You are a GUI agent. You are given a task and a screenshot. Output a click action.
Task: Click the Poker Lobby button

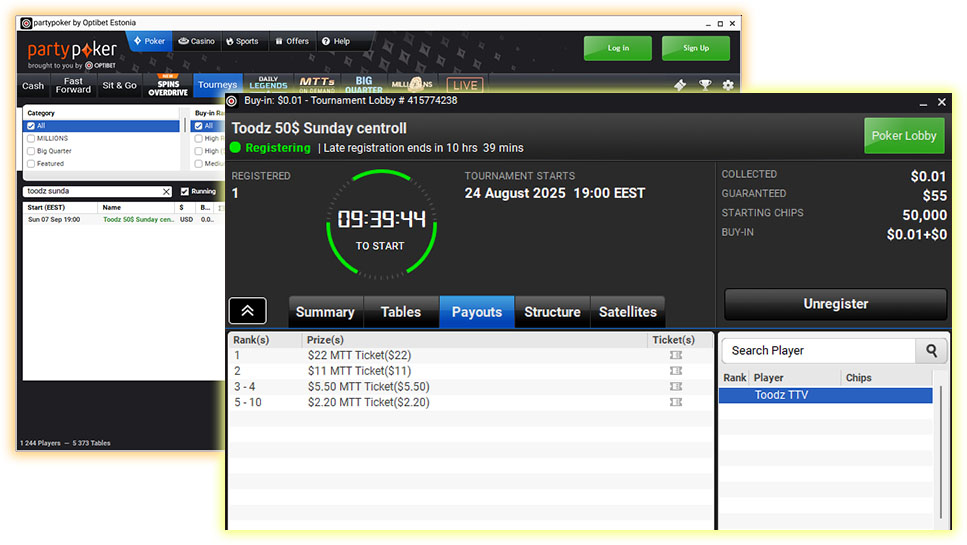pos(903,136)
